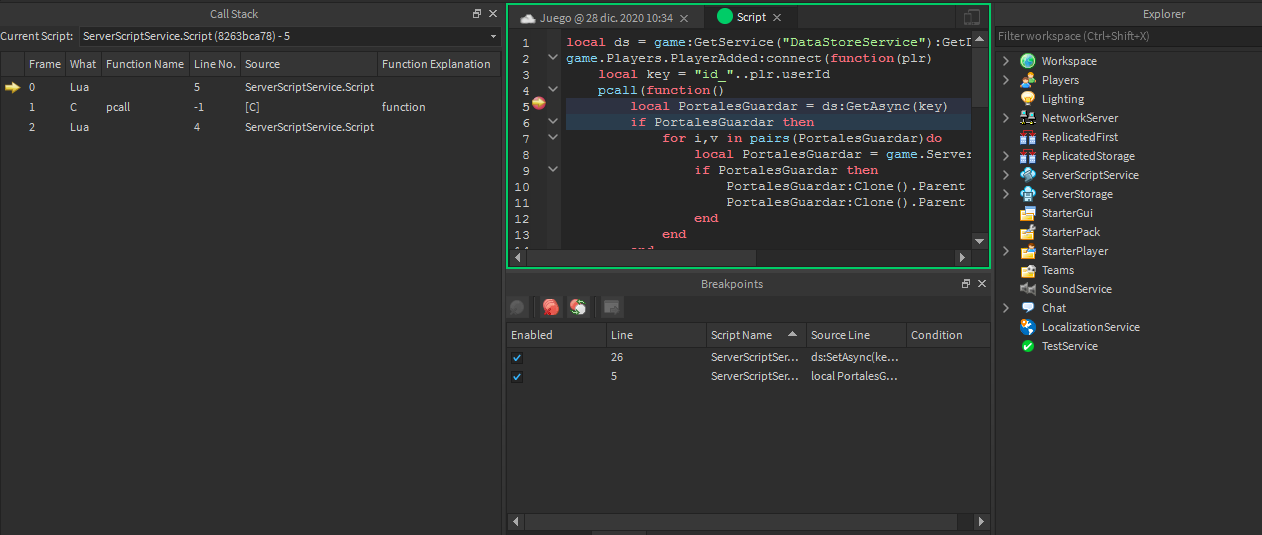Click the SoundService speaker icon
This screenshot has height=535, width=1262.
(x=1027, y=289)
